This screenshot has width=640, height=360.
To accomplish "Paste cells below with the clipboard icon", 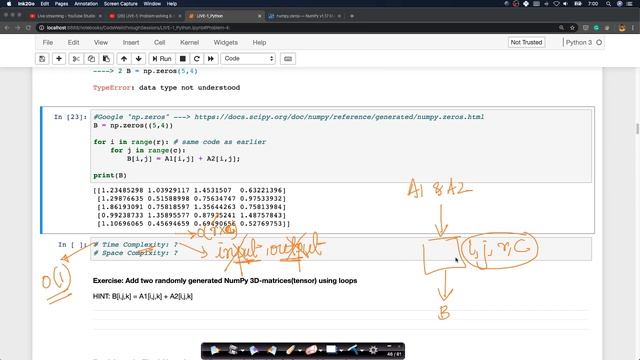I will (x=106, y=59).
